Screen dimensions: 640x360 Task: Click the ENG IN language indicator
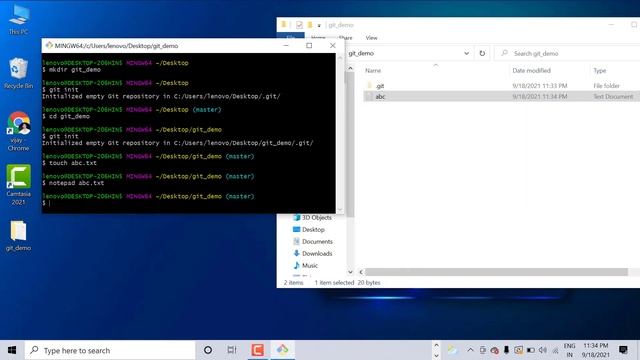(x=569, y=350)
